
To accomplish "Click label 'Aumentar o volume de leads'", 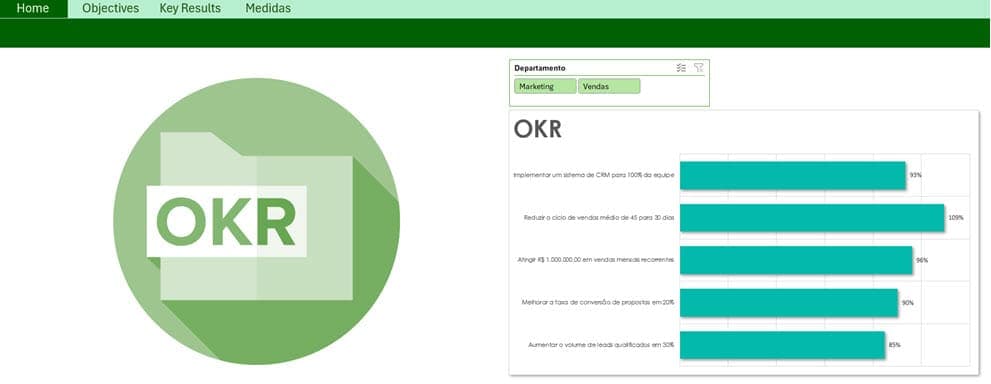I will click(x=601, y=345).
